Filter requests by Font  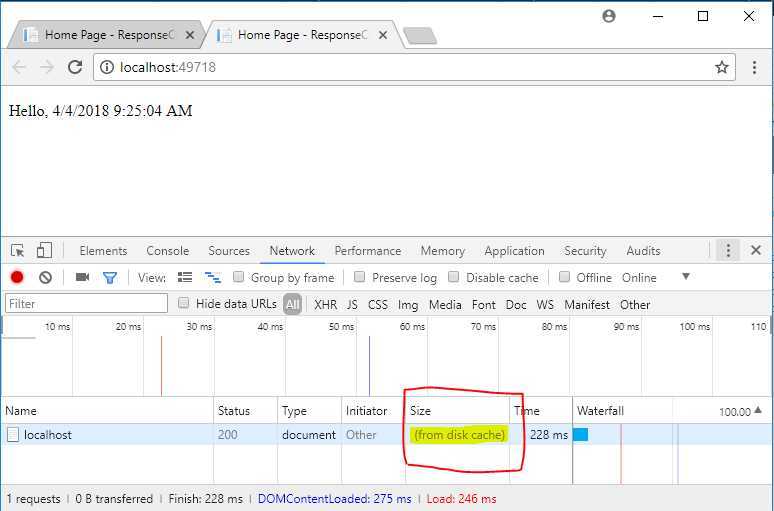[484, 305]
